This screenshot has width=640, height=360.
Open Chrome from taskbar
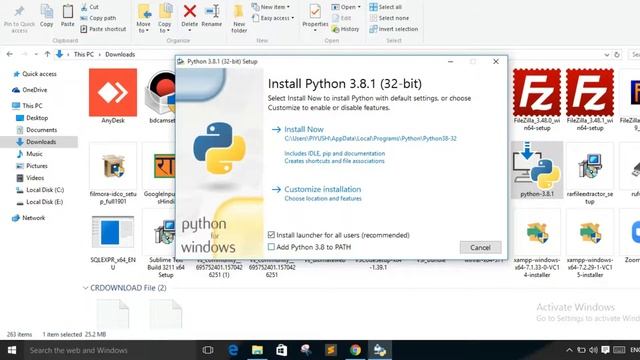click(355, 350)
